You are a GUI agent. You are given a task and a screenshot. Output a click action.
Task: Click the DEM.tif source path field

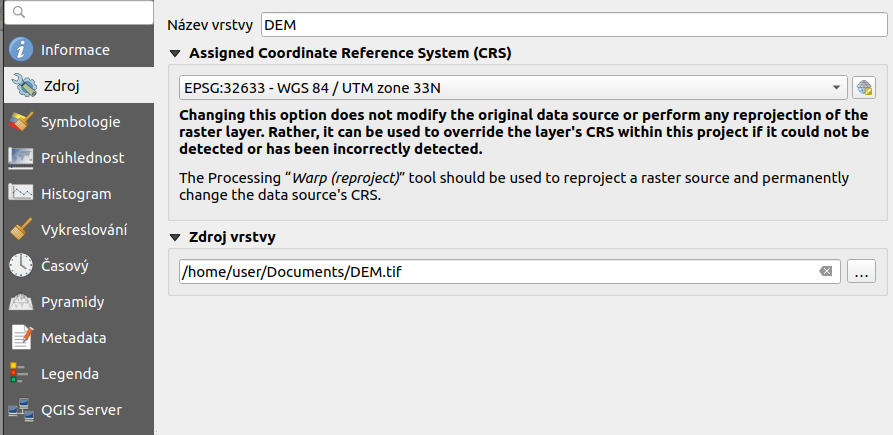pos(510,272)
